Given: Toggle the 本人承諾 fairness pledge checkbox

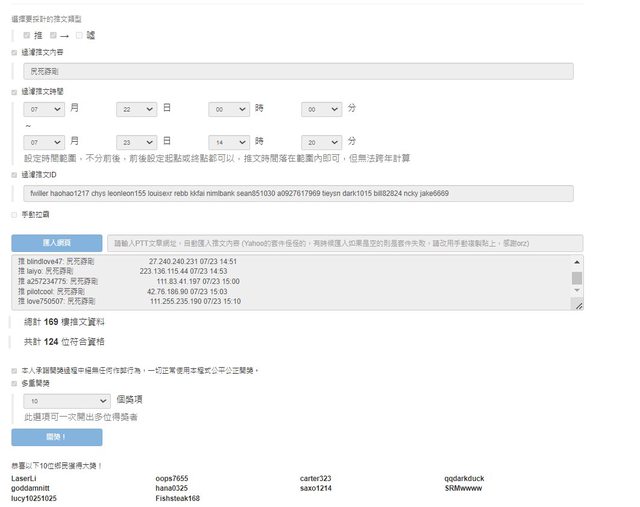Looking at the screenshot, I should click(14, 370).
